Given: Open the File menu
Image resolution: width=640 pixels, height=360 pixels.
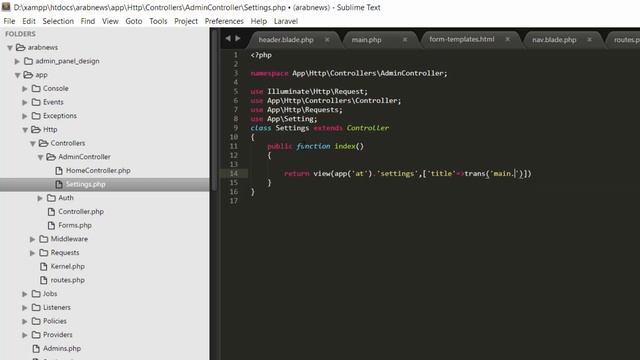Looking at the screenshot, I should point(9,21).
